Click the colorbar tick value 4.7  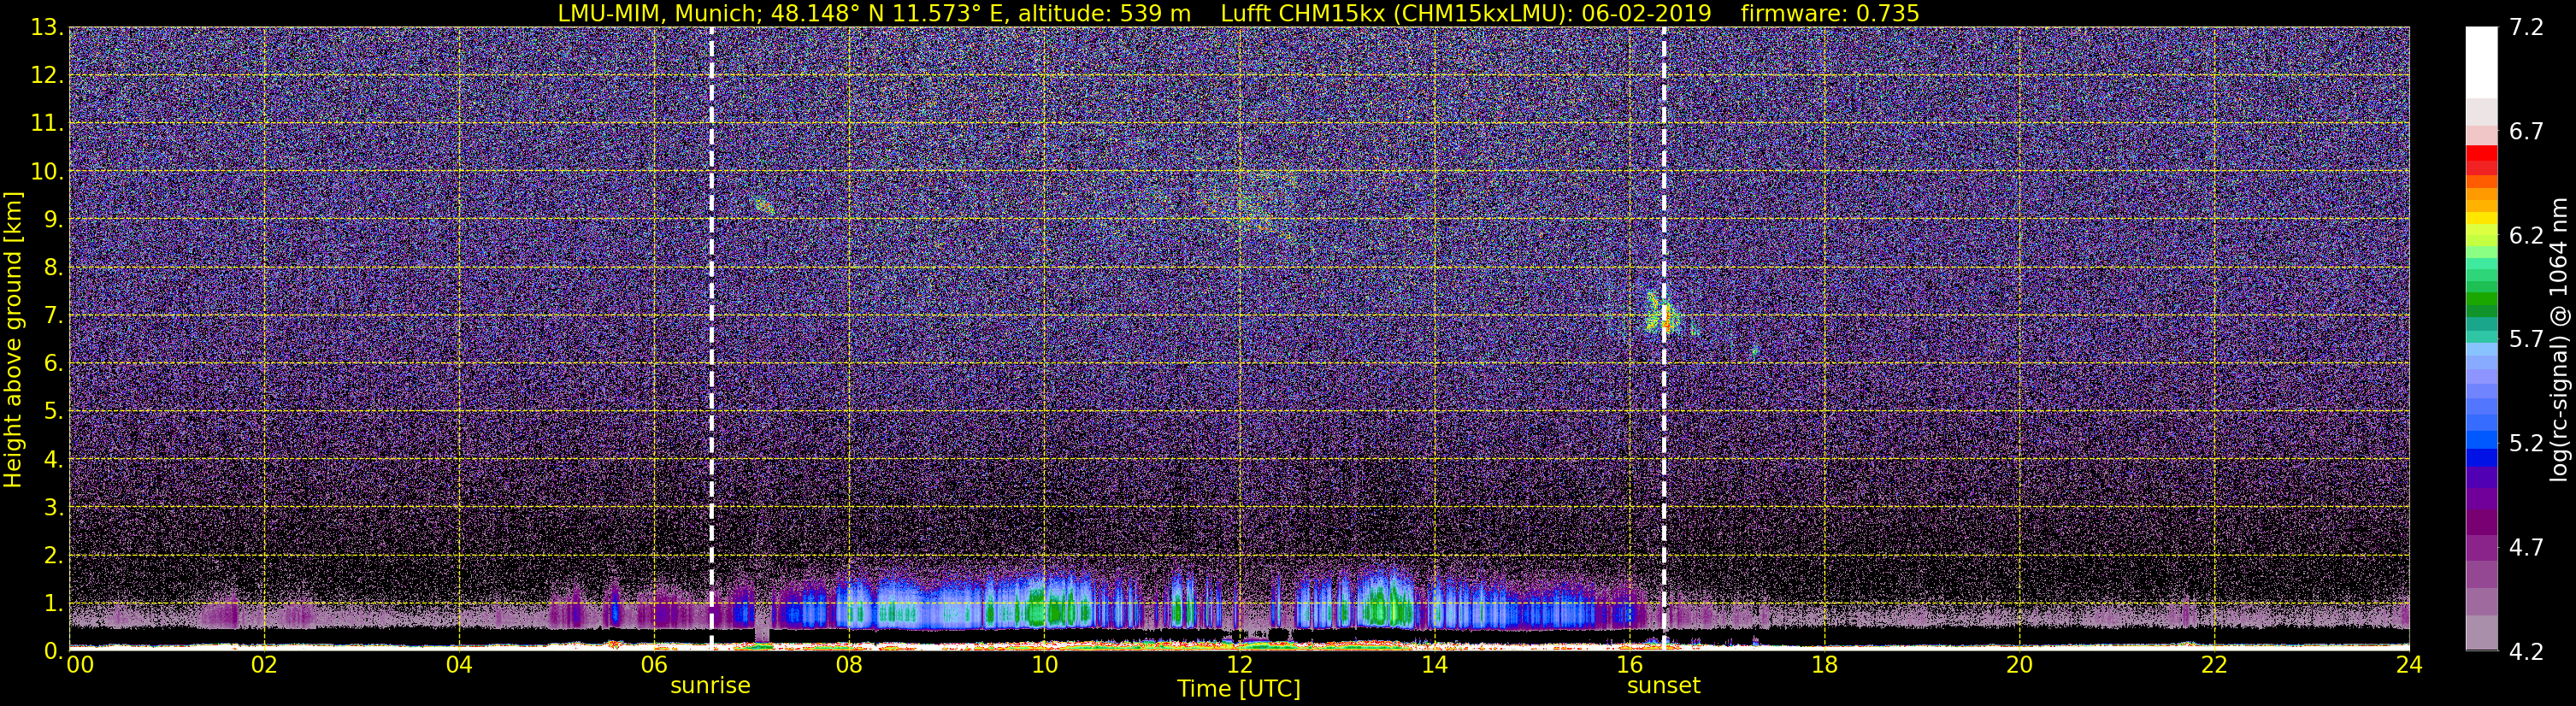tap(2526, 547)
